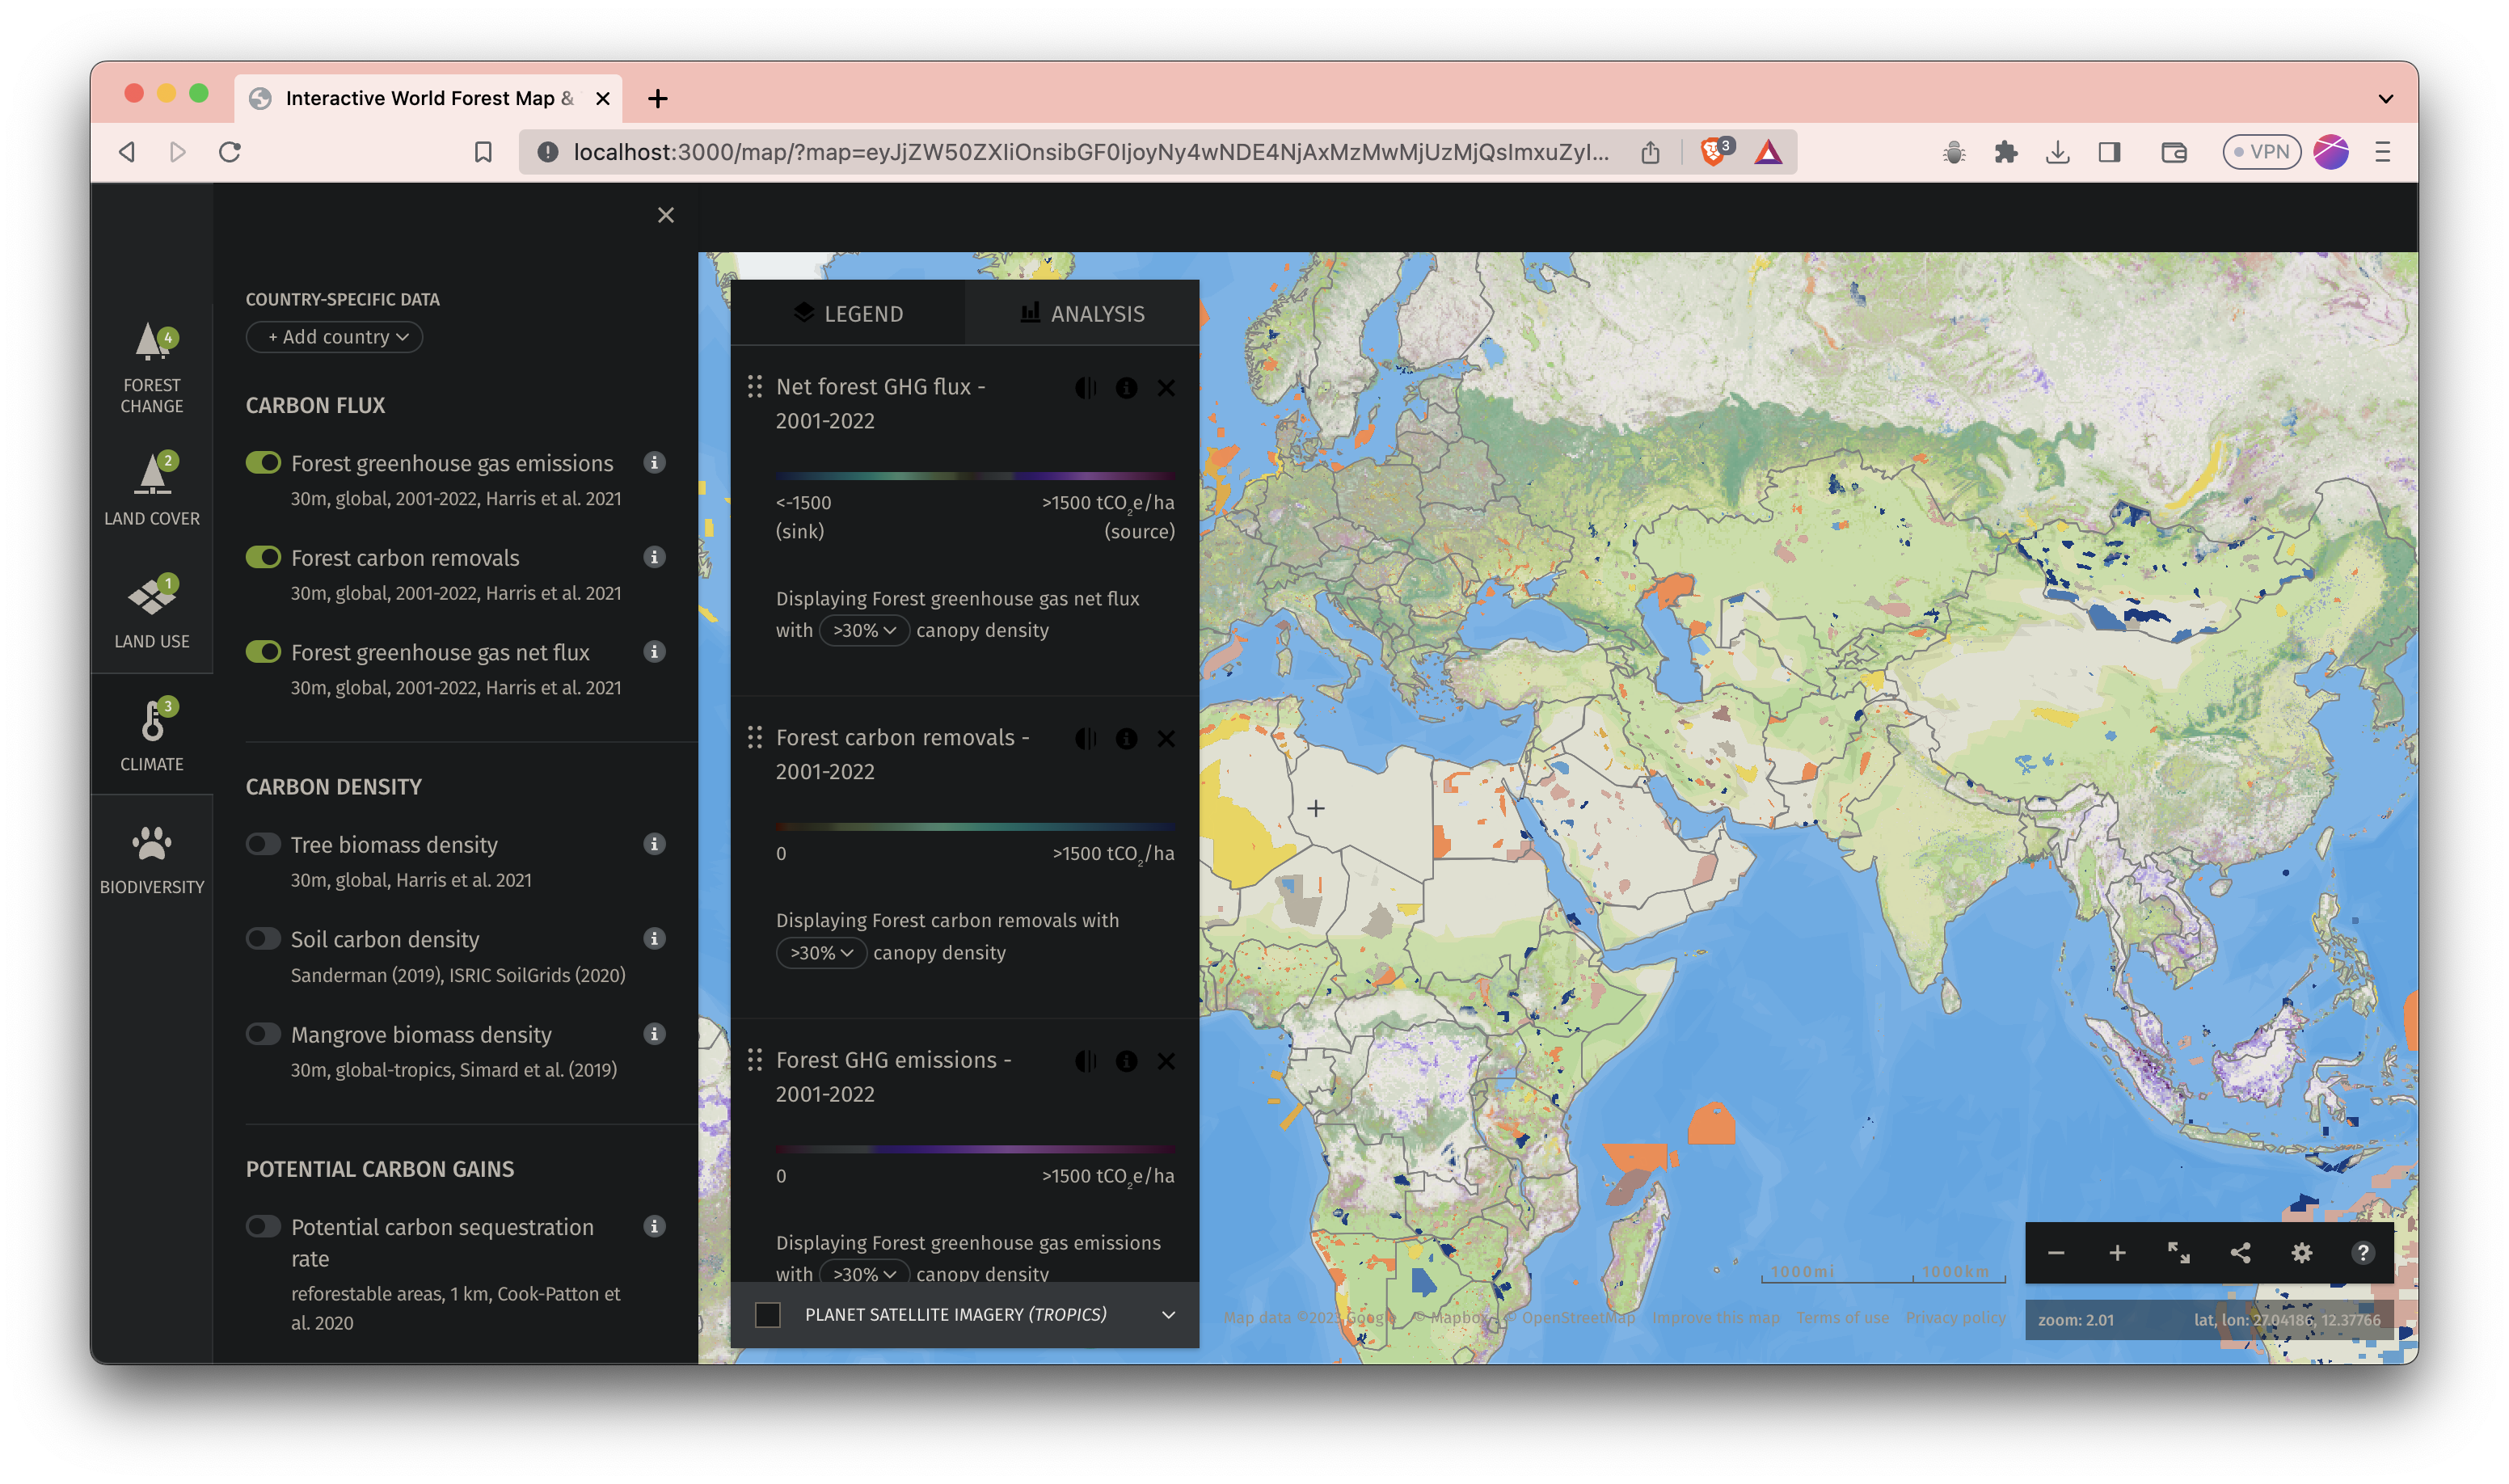This screenshot has height=1484, width=2509.
Task: Adjust opacity of Net forest GHG flux layer
Action: (x=1085, y=388)
